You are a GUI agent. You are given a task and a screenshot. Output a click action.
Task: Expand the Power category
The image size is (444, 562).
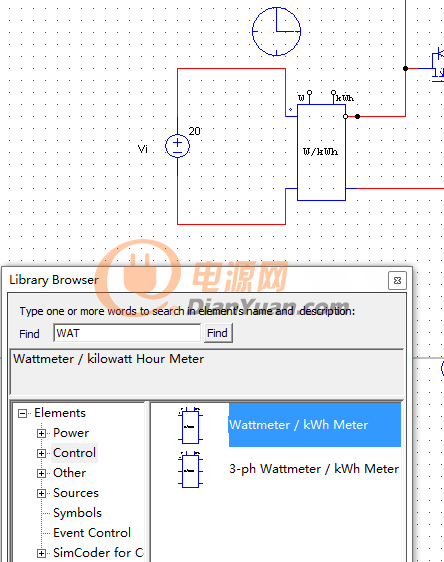point(41,433)
